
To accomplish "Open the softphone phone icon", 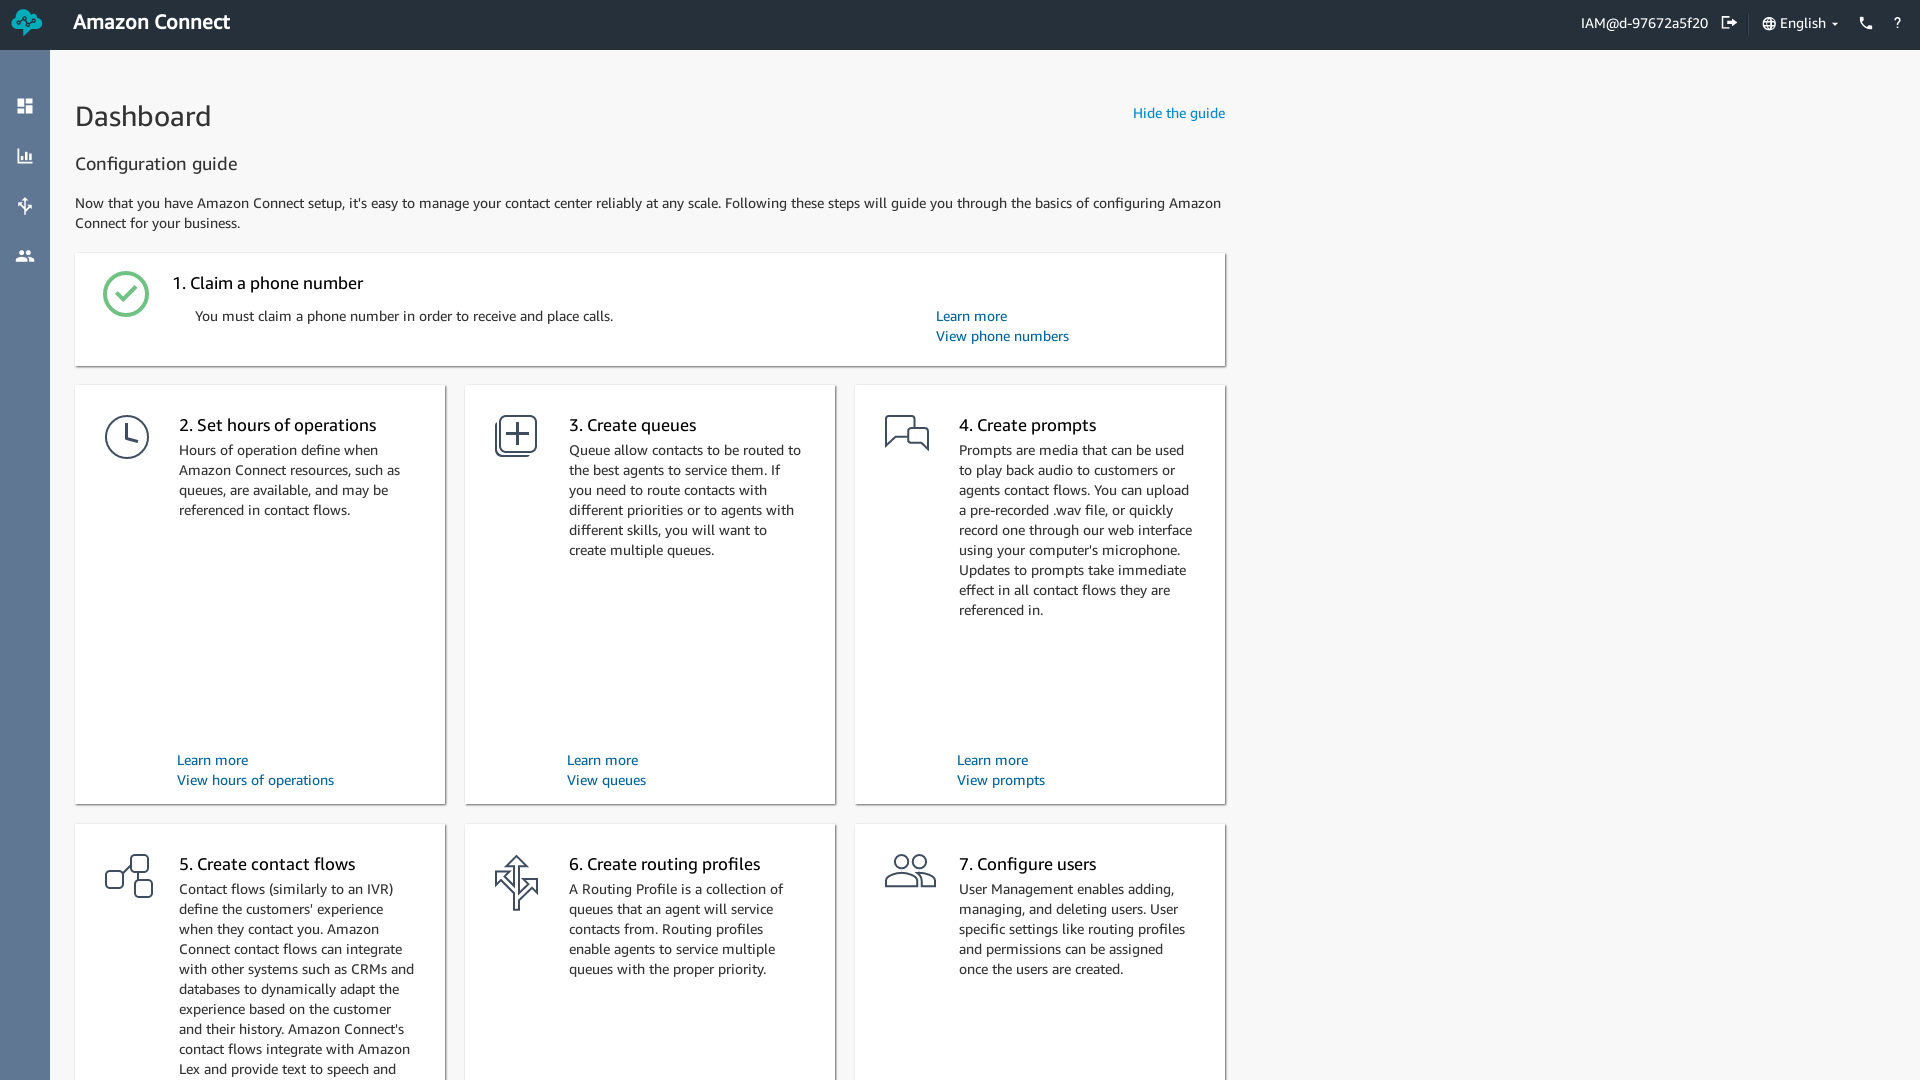I will (1866, 23).
